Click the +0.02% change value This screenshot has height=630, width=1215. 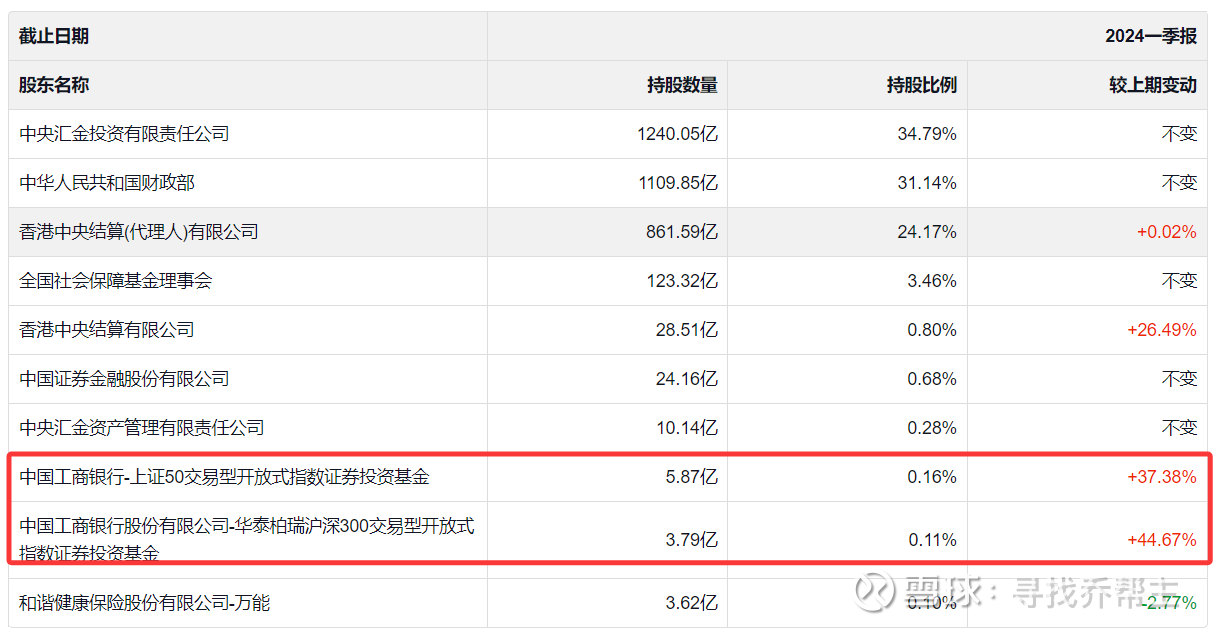[x=1166, y=232]
